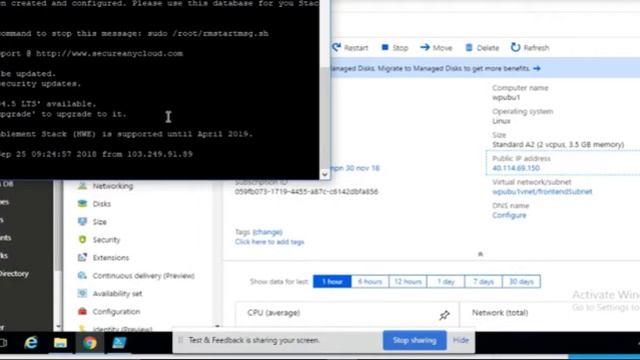Show data for last 1 day
Screen dimensions: 640x360
tap(446, 281)
